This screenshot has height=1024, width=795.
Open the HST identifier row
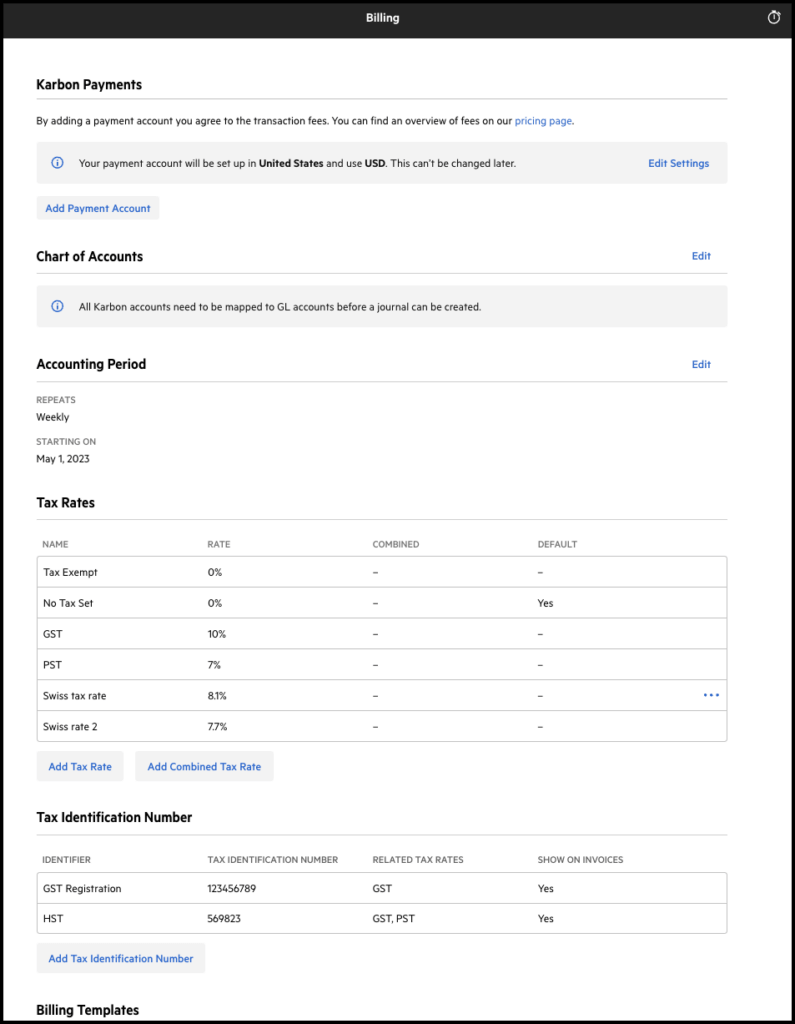pos(382,918)
